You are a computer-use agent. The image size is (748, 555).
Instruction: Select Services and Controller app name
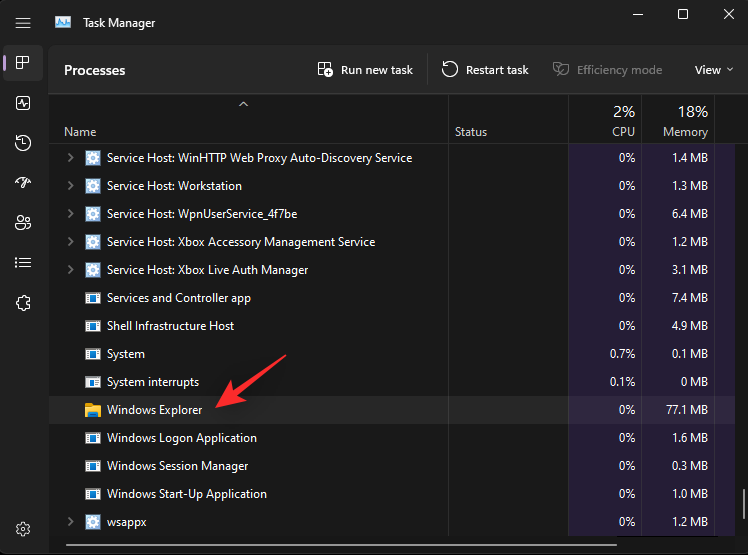[178, 298]
